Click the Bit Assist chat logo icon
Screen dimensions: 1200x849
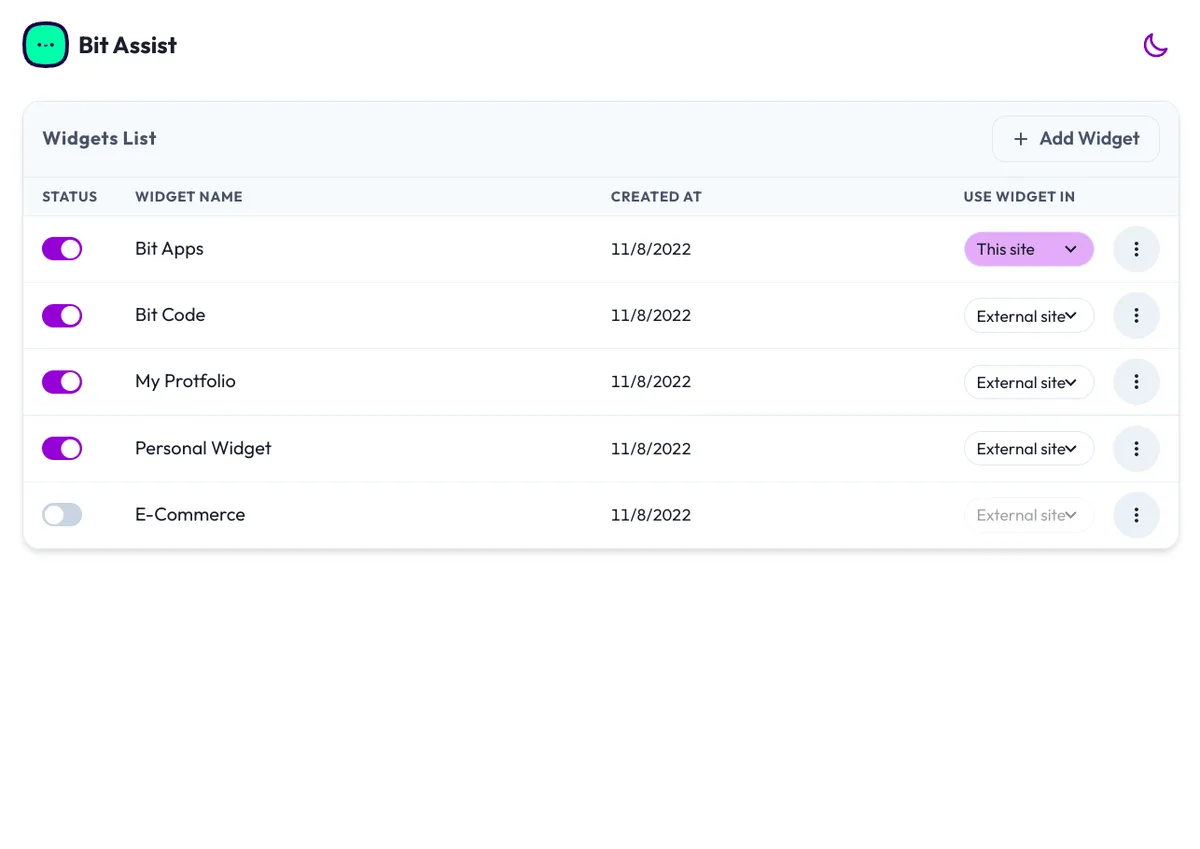point(46,45)
